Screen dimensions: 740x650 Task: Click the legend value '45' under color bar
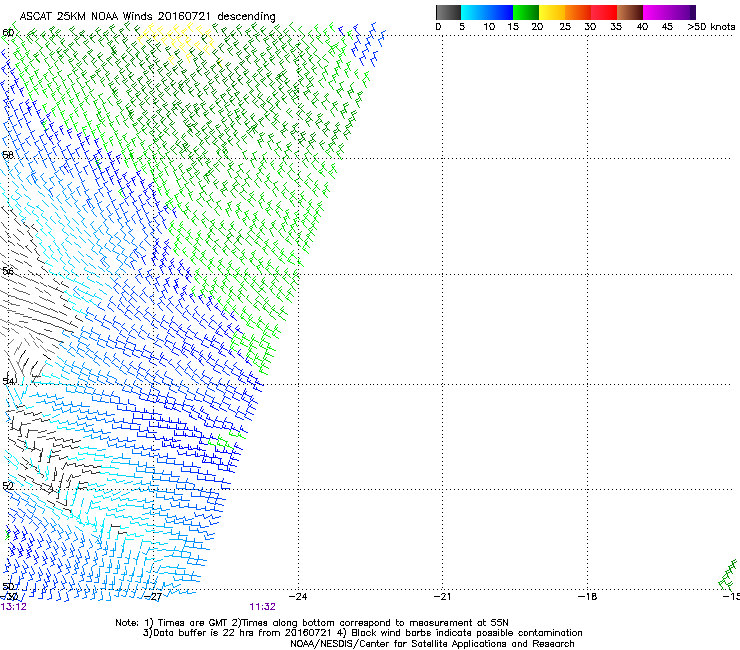coord(667,27)
